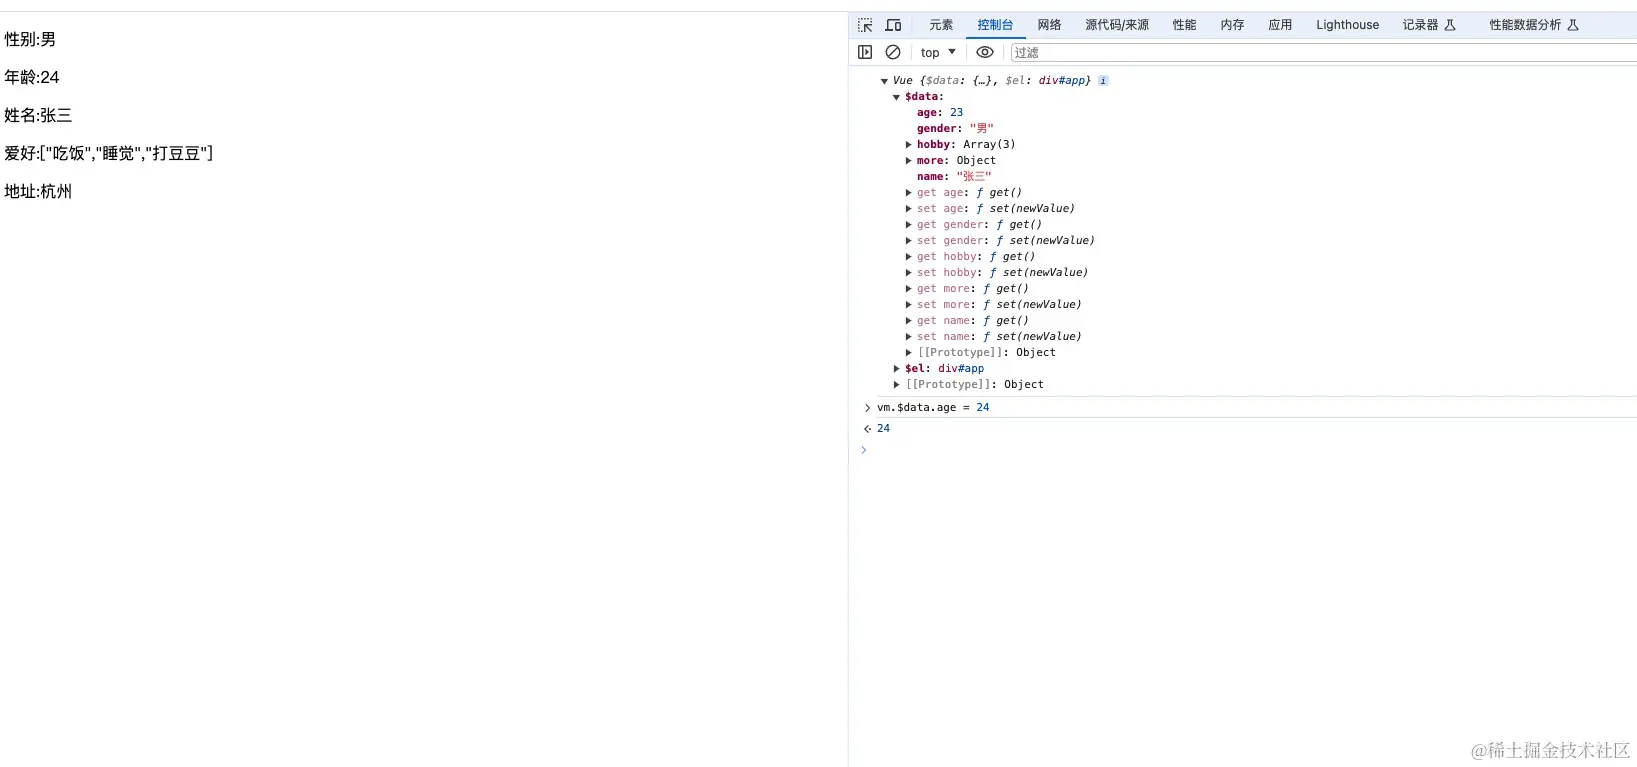Open the 性能 tab

tap(1184, 25)
